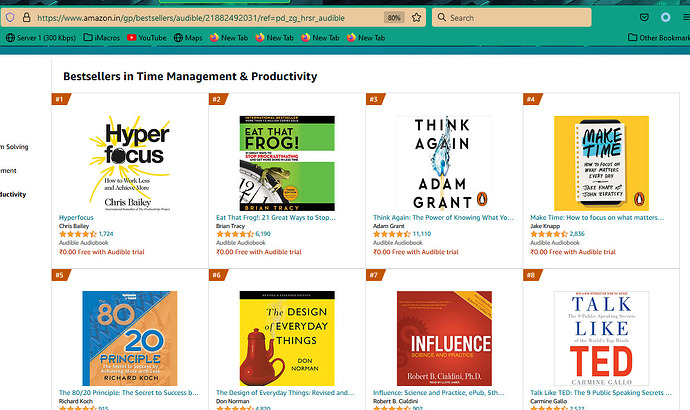The image size is (690, 410).
Task: Bookmark this page with the star icon
Action: click(416, 18)
